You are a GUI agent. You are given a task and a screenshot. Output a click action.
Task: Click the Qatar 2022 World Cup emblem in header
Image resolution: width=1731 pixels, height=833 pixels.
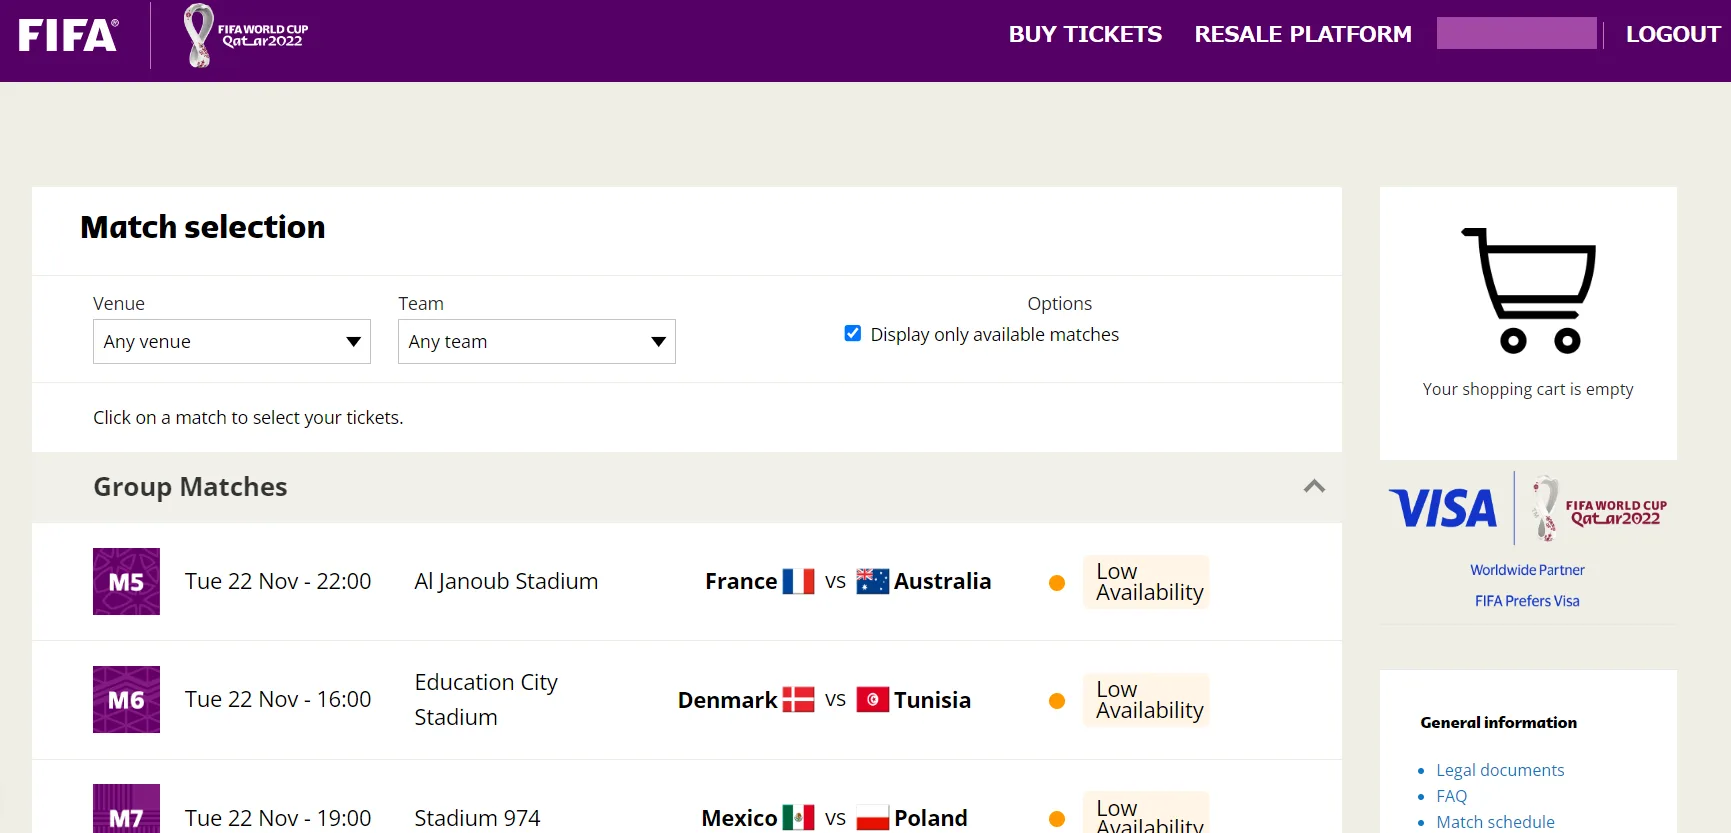coord(245,35)
